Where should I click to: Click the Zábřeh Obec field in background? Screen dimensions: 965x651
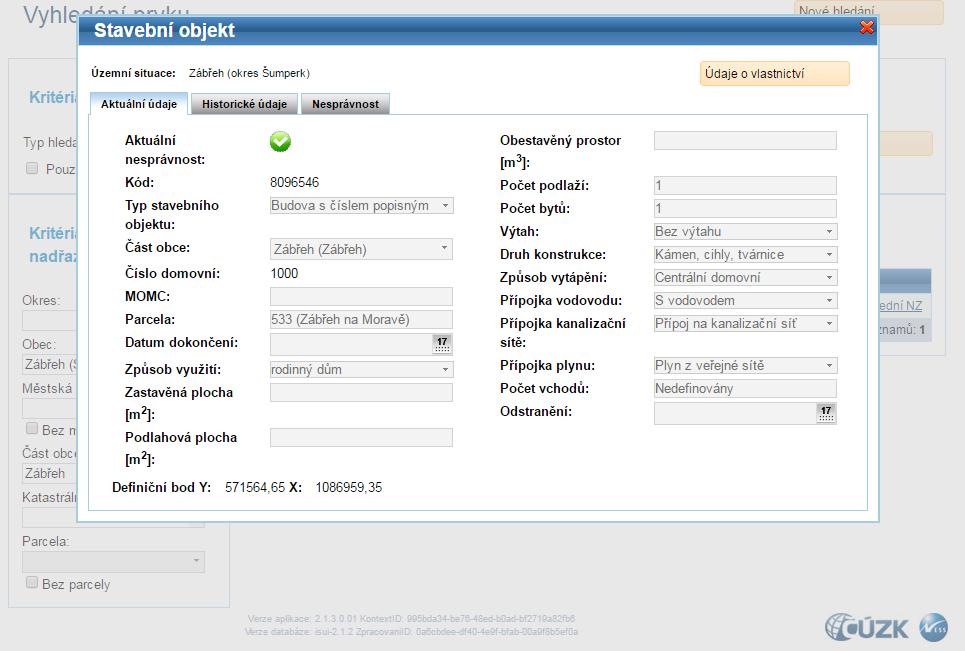(49, 364)
